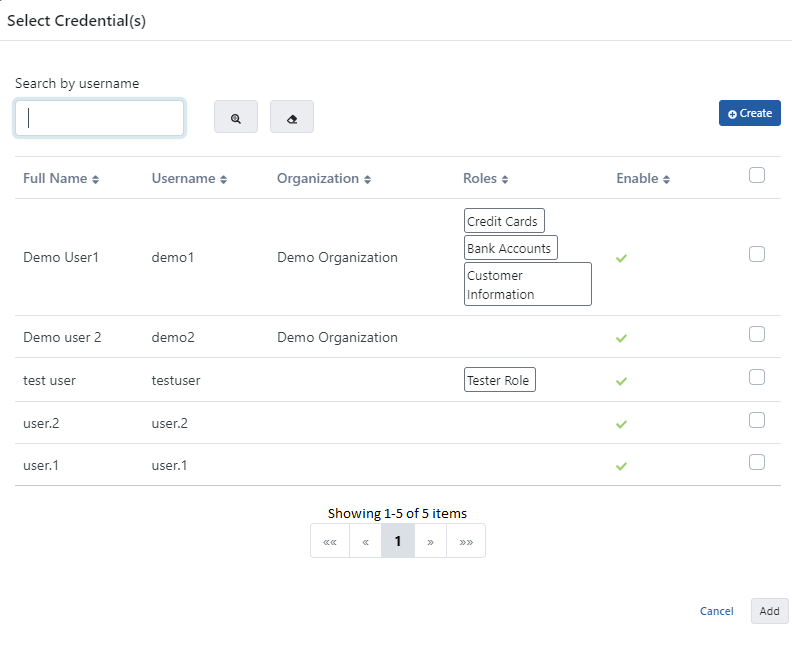Sort the table by Full Name
797x646 pixels.
pyautogui.click(x=61, y=179)
